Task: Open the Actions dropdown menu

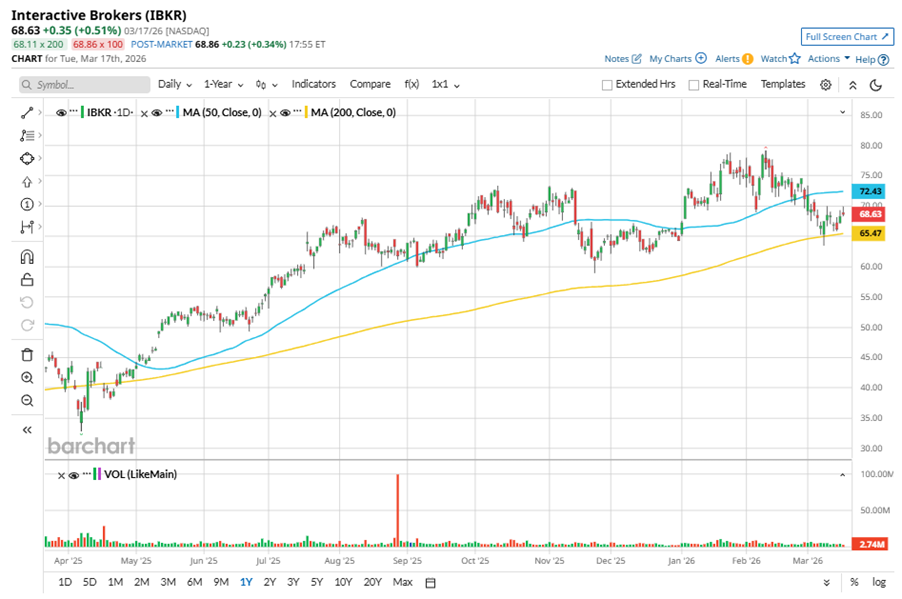Action: coord(829,59)
